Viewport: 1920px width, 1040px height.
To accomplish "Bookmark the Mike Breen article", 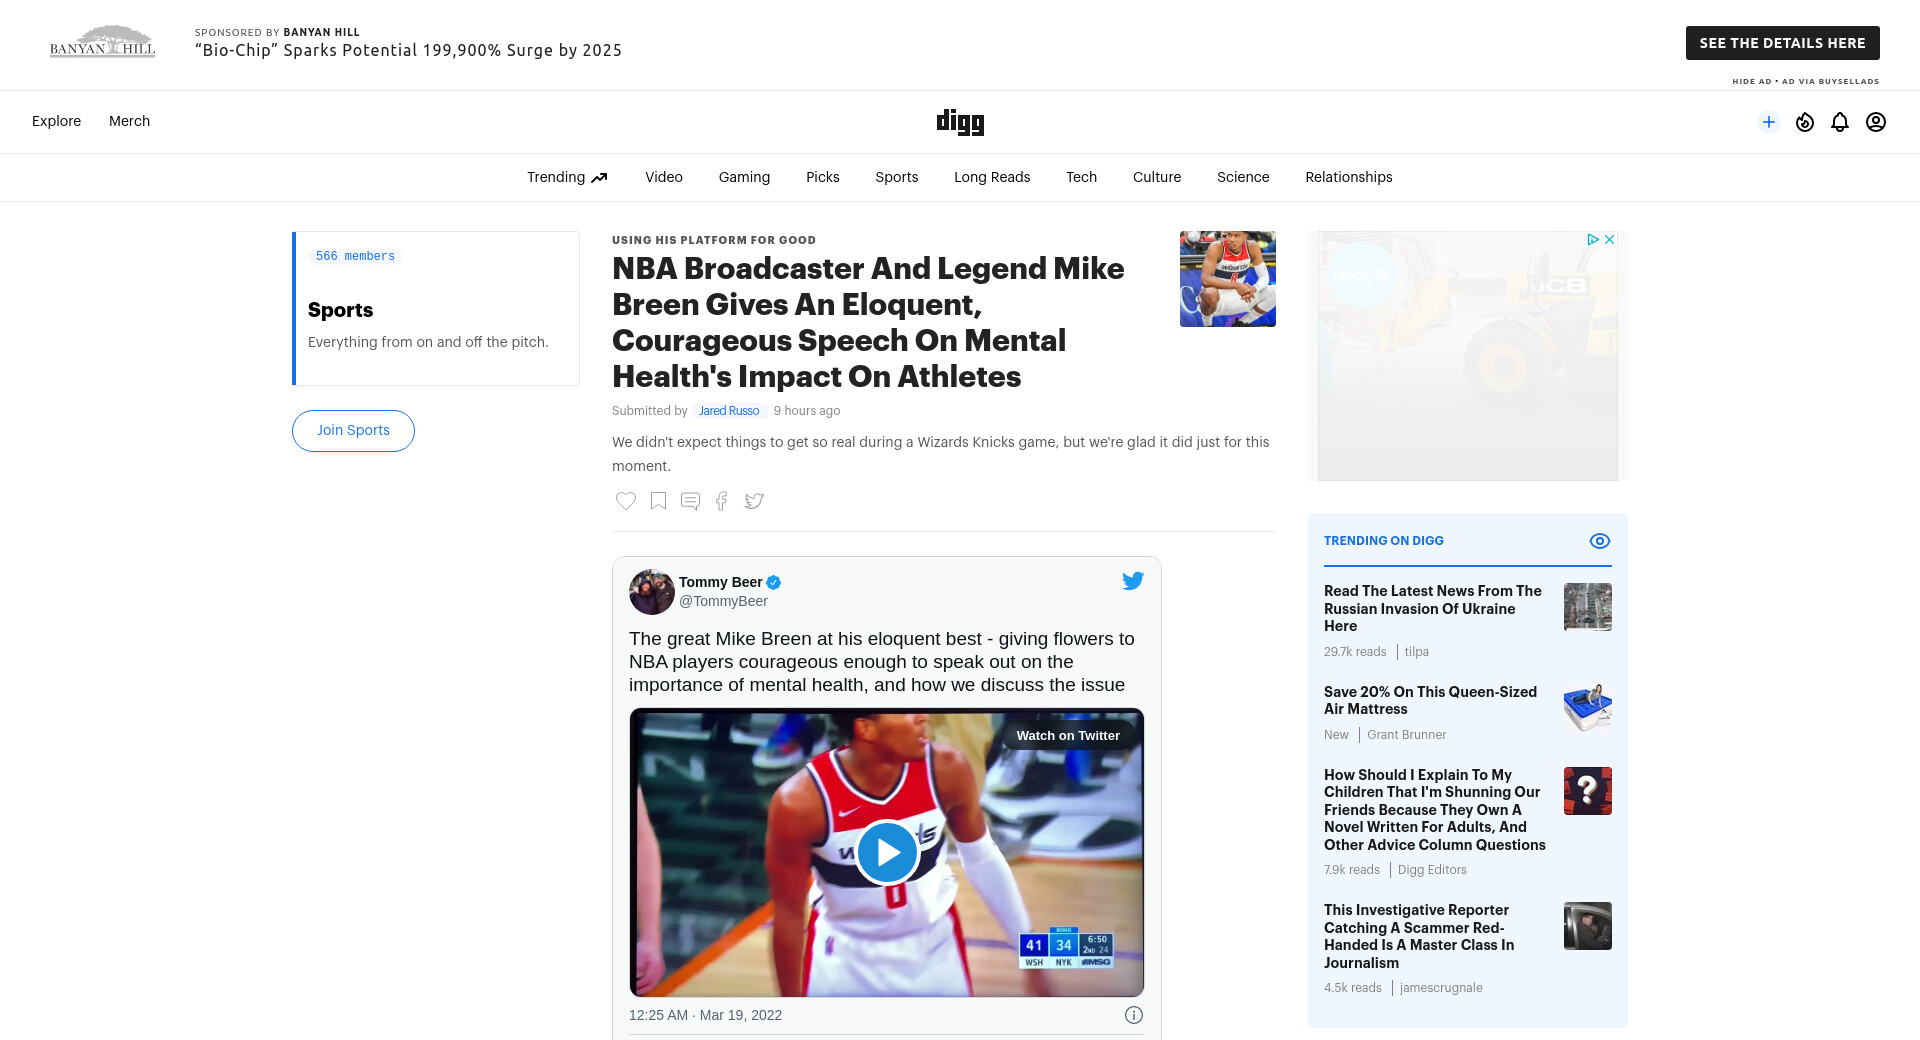I will coord(658,501).
